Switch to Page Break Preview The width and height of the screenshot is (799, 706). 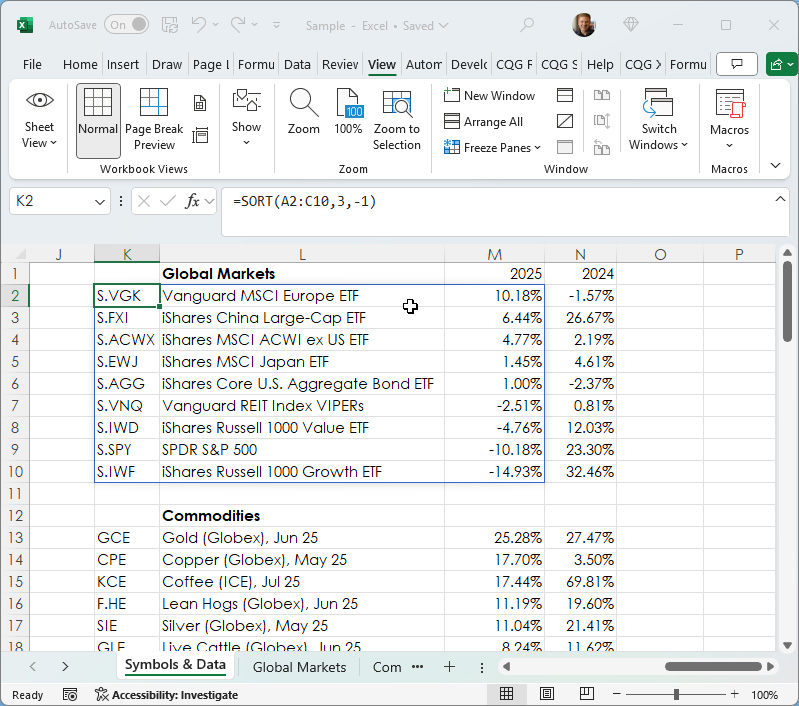(x=154, y=120)
